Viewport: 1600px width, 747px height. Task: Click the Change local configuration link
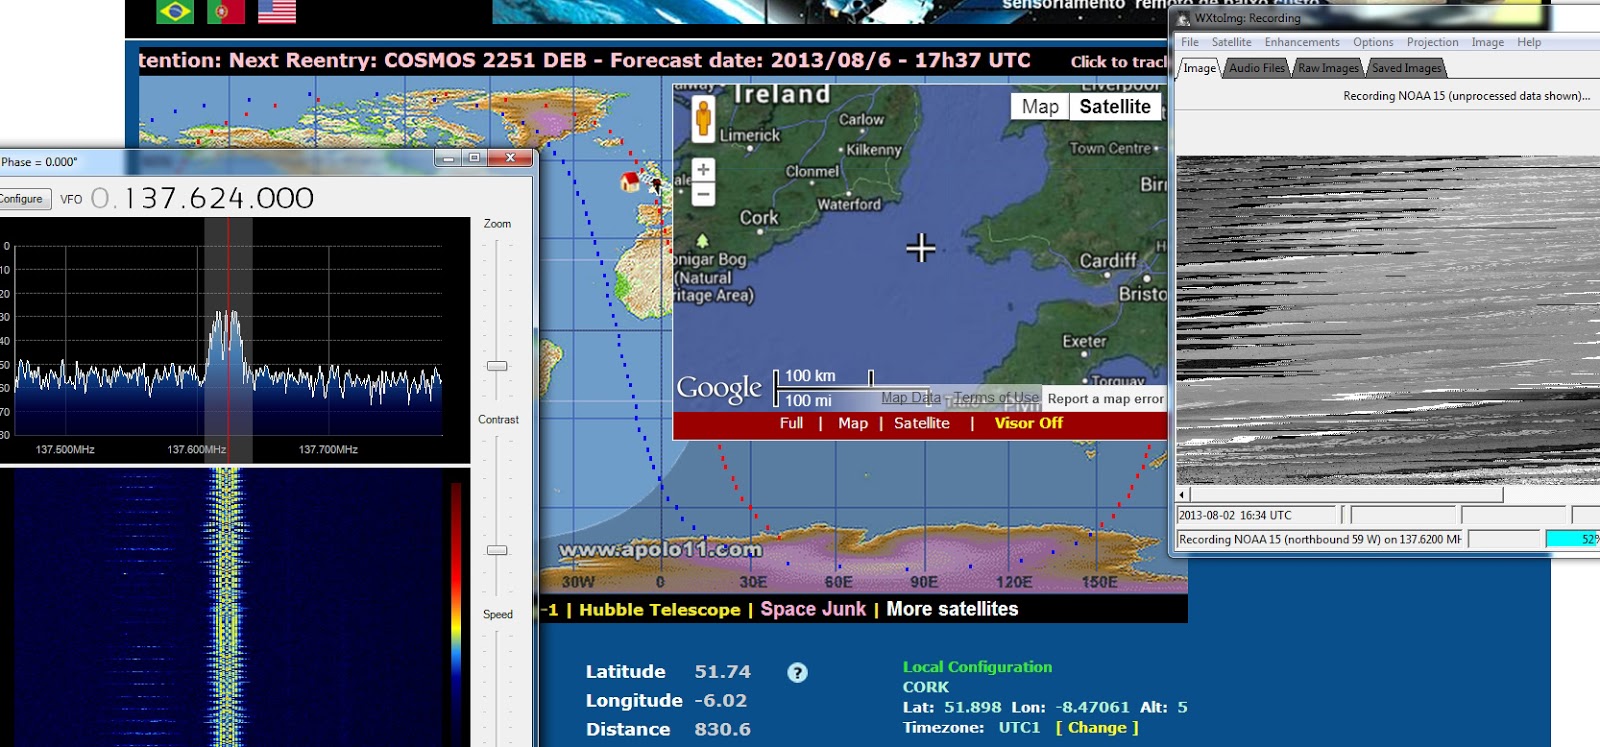point(1097,728)
